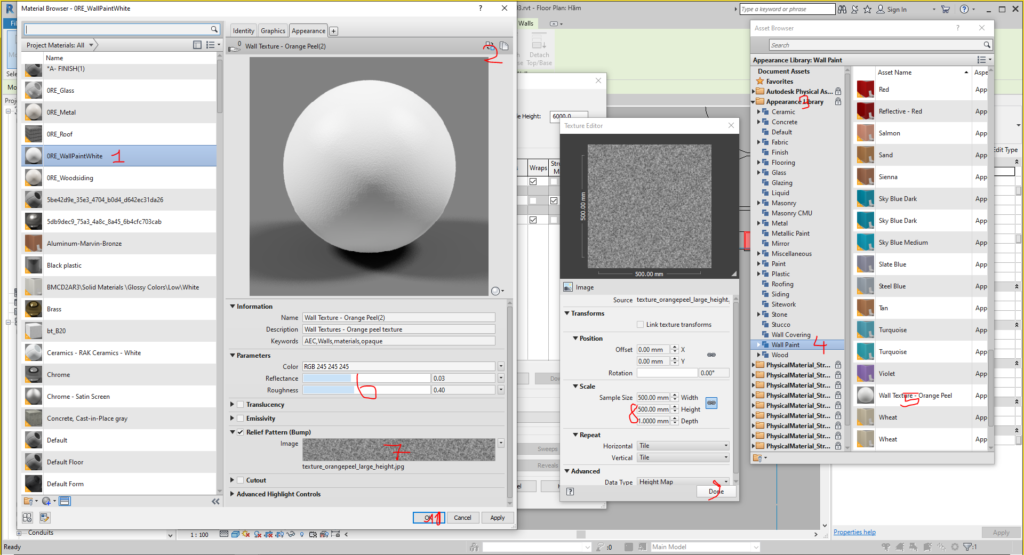
Task: Click the Texture Editor help question mark icon
Action: [x=570, y=491]
